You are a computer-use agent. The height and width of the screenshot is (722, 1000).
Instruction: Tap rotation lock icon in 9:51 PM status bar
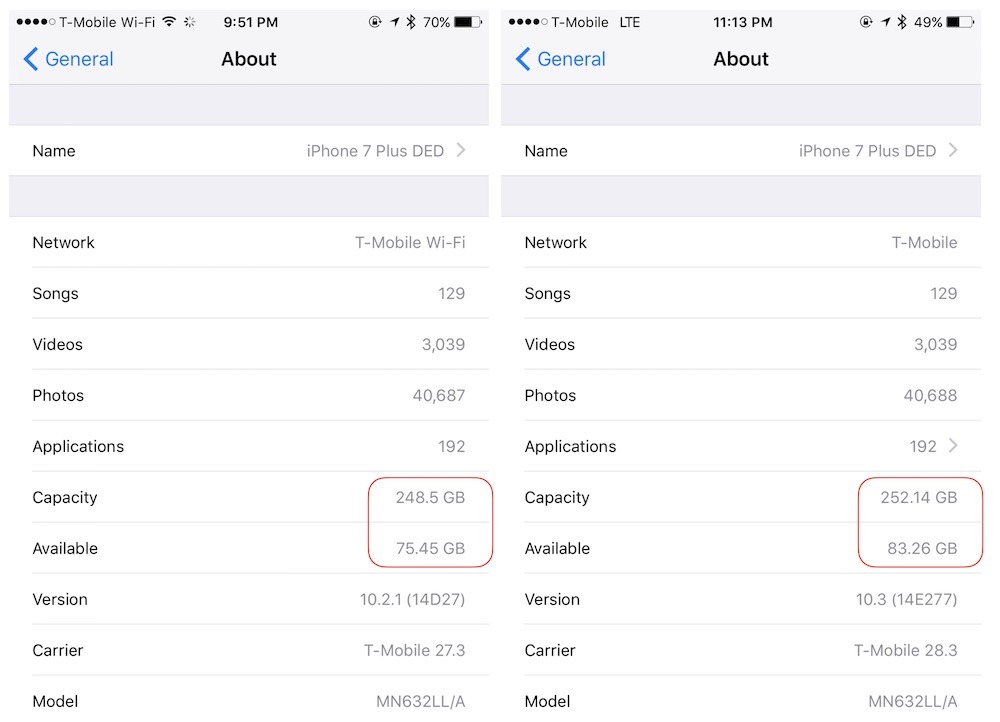click(x=375, y=21)
